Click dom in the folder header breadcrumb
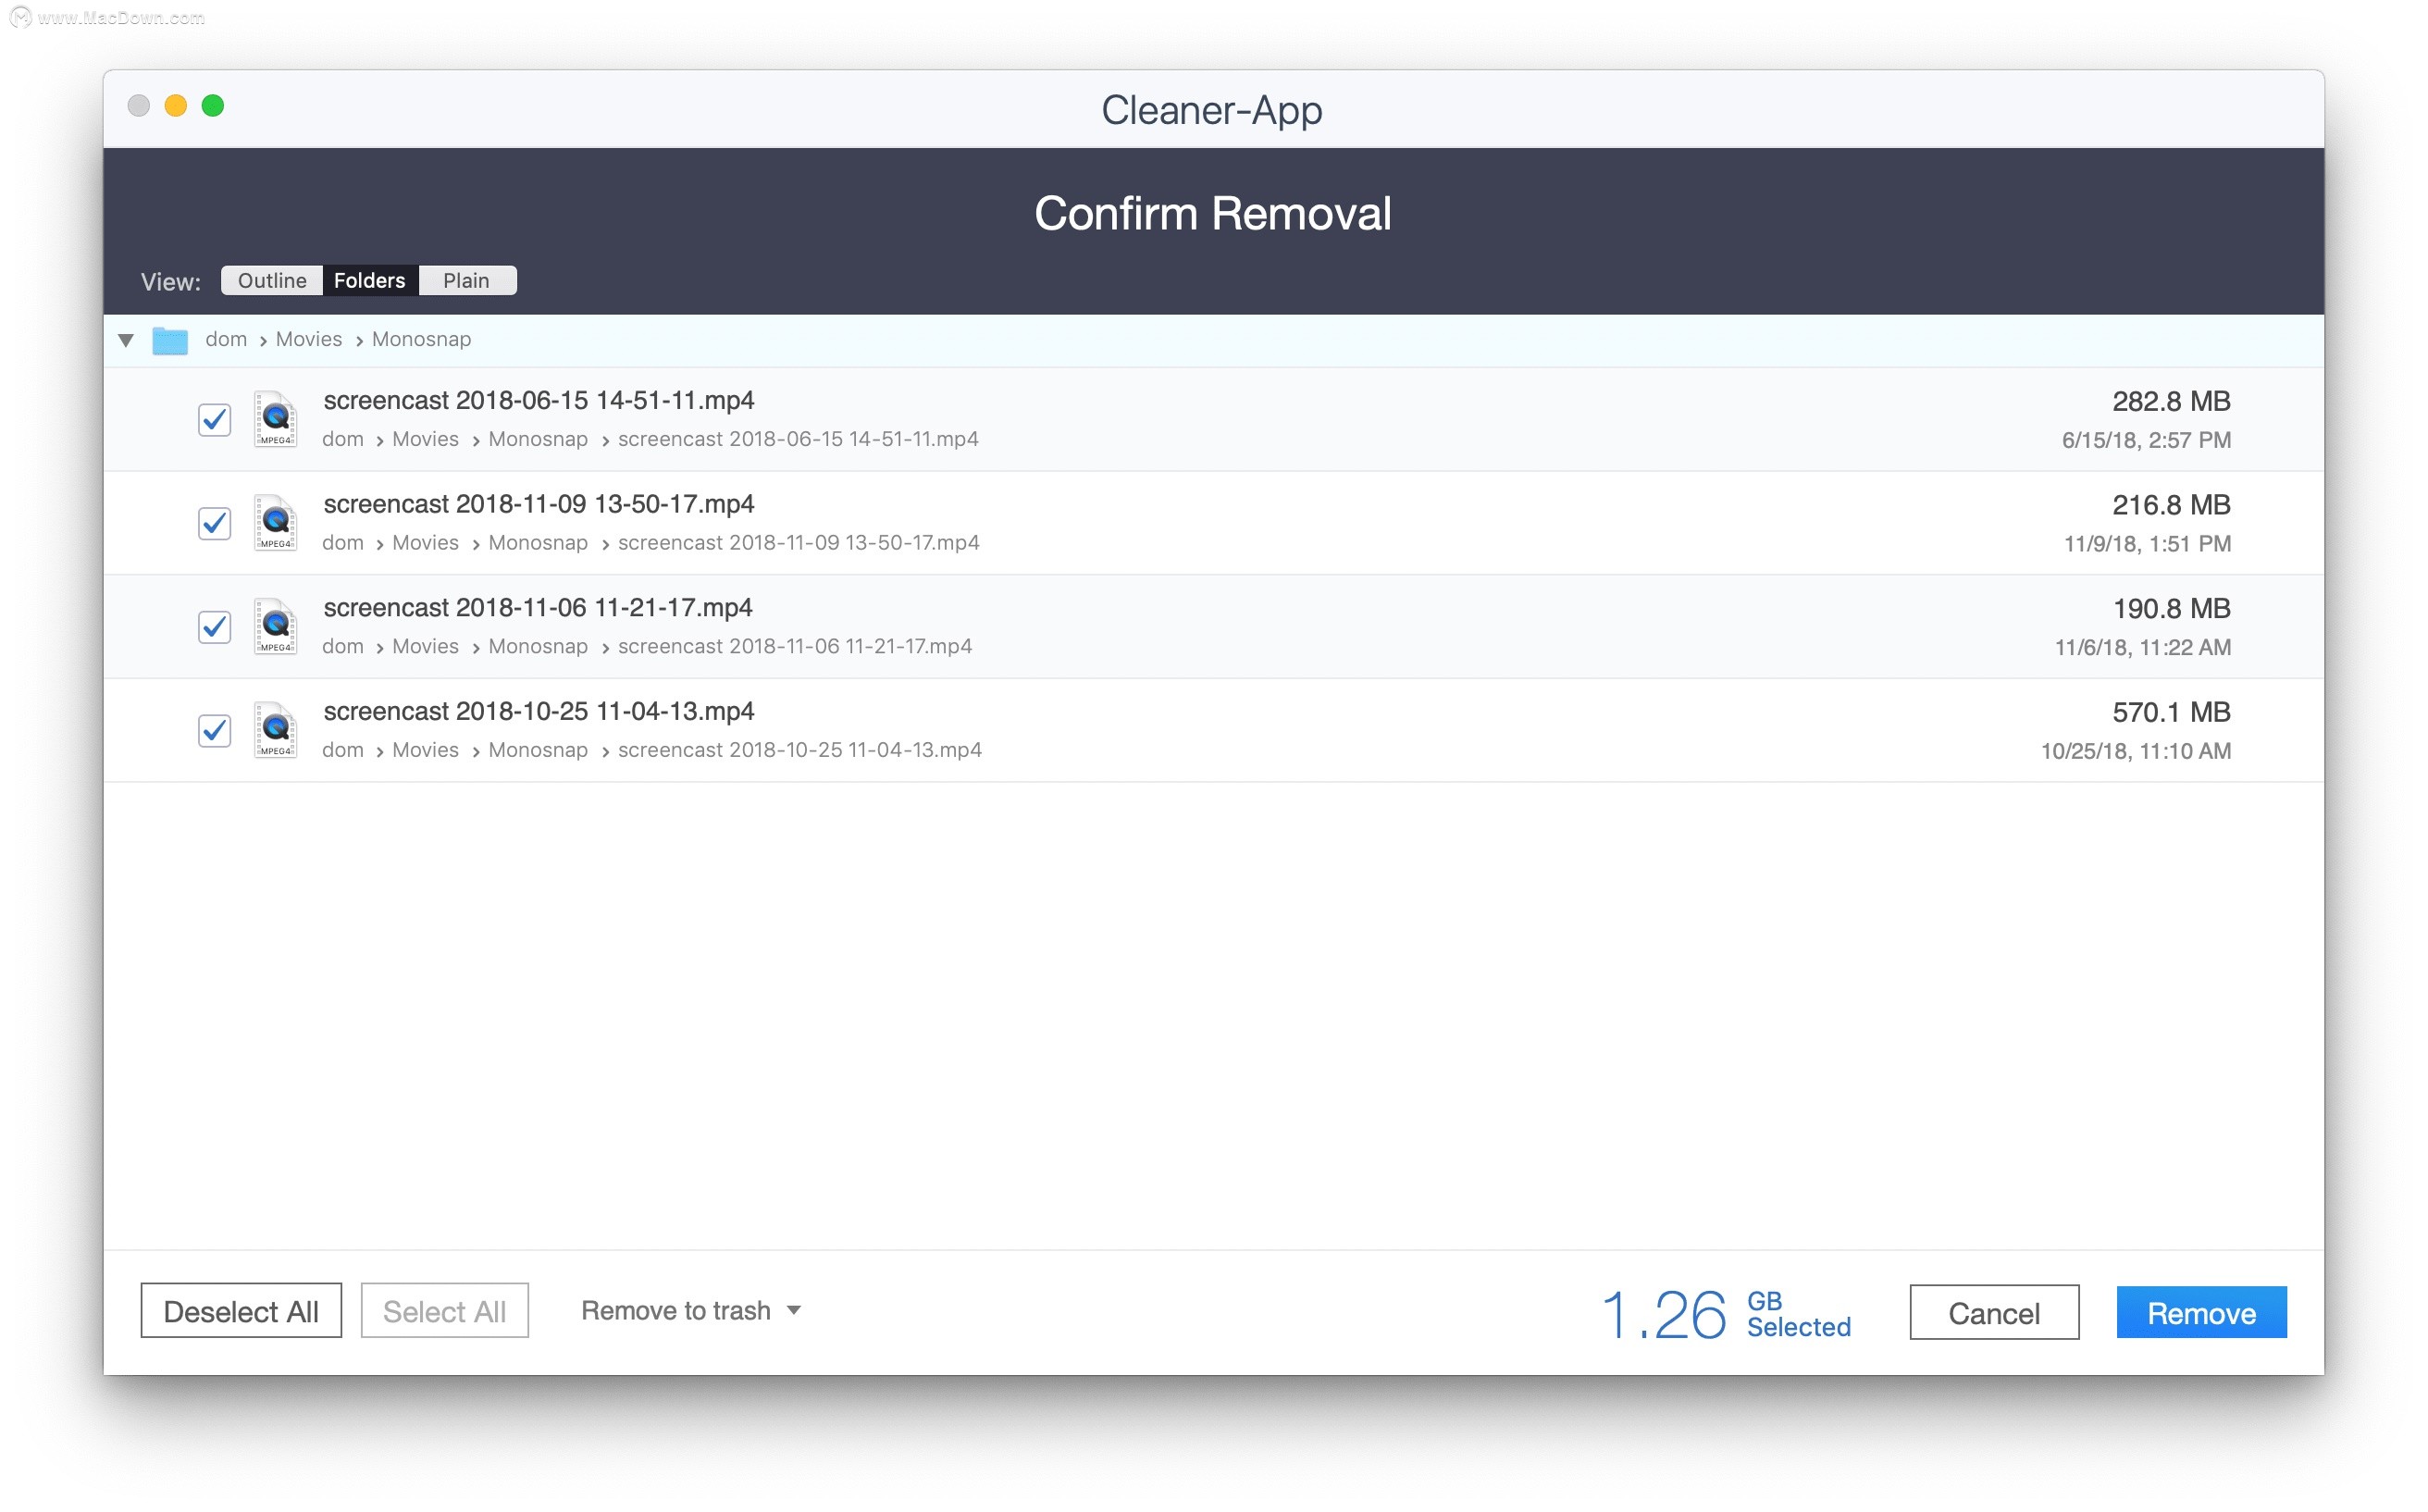Screen dimensions: 2428x1512 pyautogui.click(x=226, y=340)
